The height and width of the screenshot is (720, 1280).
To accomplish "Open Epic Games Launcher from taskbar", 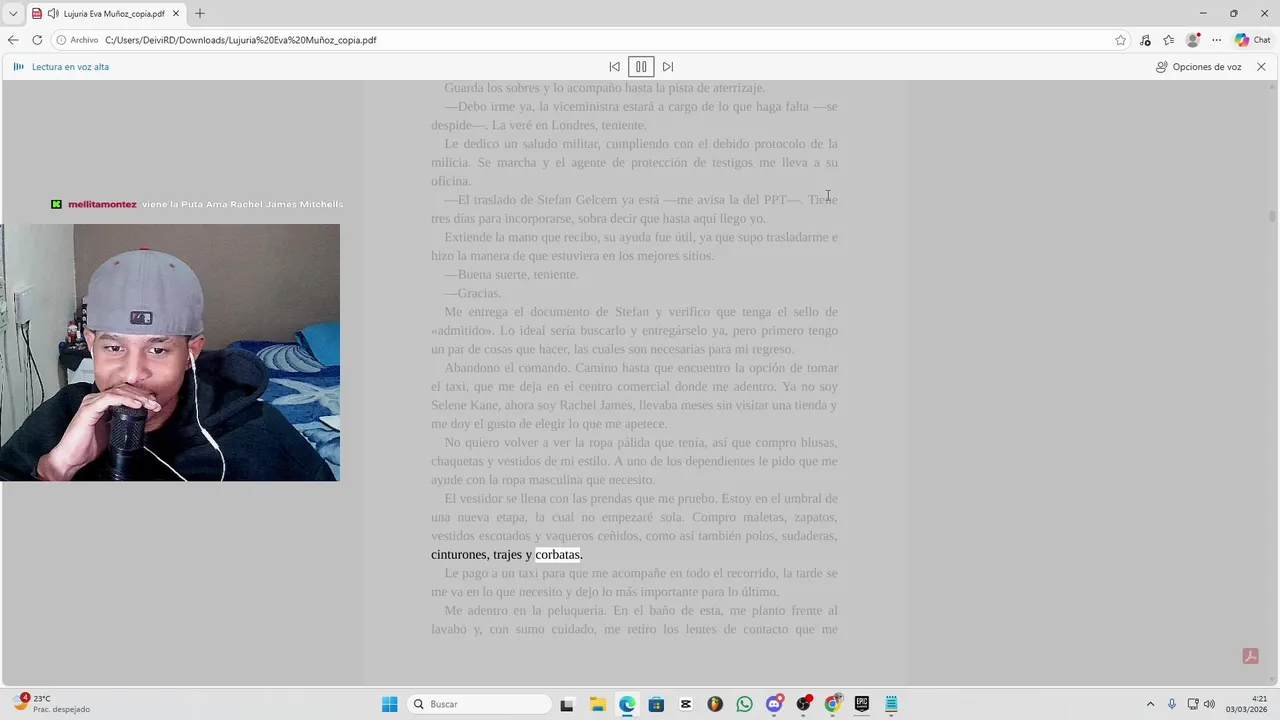I will coord(862,704).
